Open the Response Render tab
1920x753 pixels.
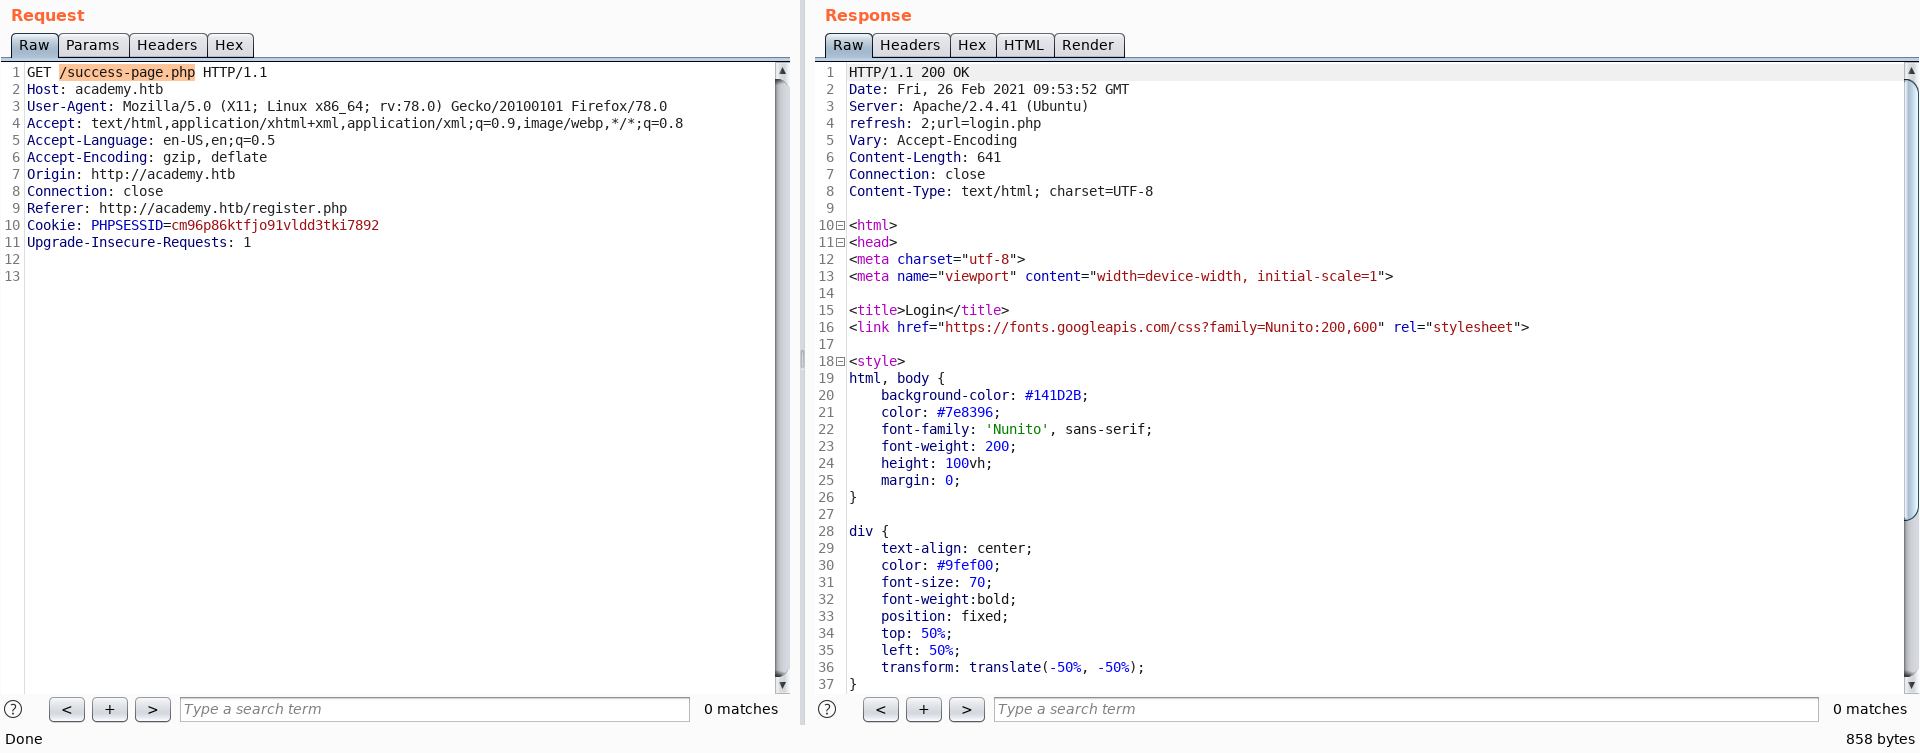1088,45
